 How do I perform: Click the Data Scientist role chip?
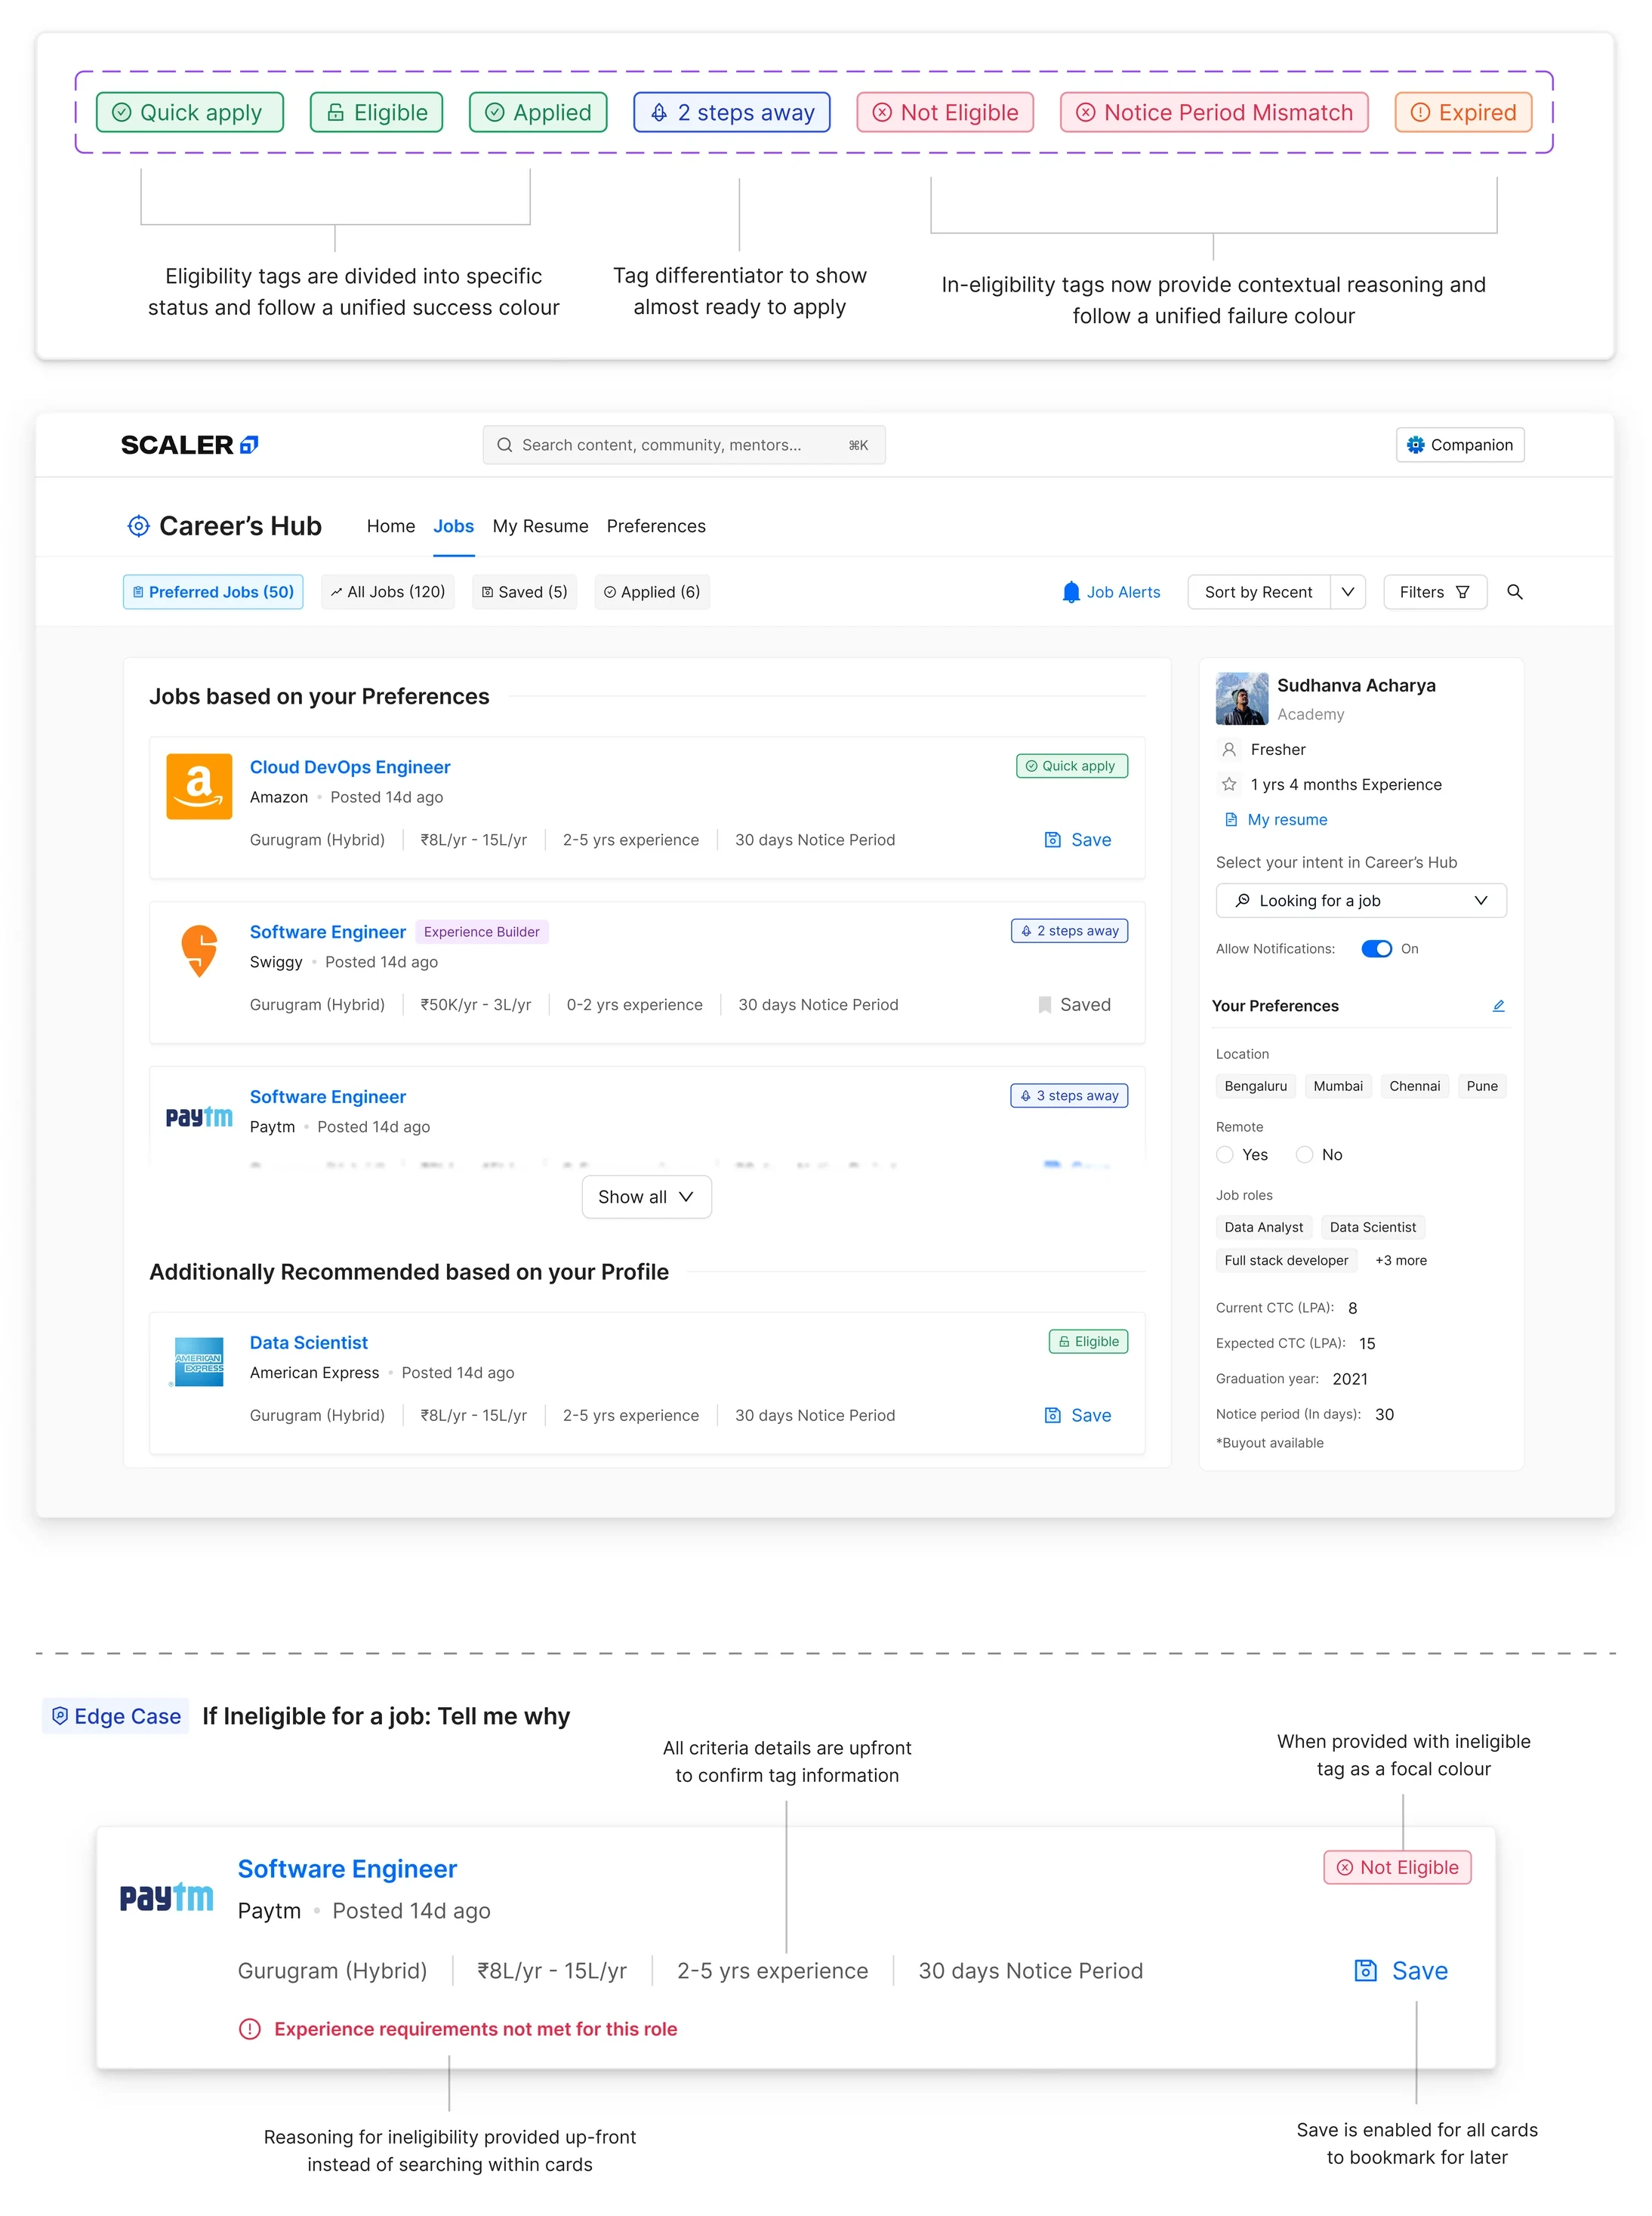[1373, 1227]
